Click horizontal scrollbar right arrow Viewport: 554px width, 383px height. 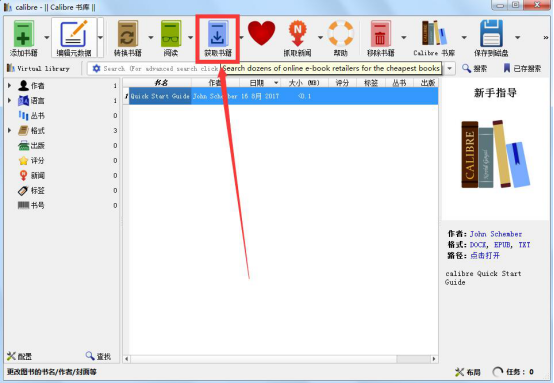point(434,359)
